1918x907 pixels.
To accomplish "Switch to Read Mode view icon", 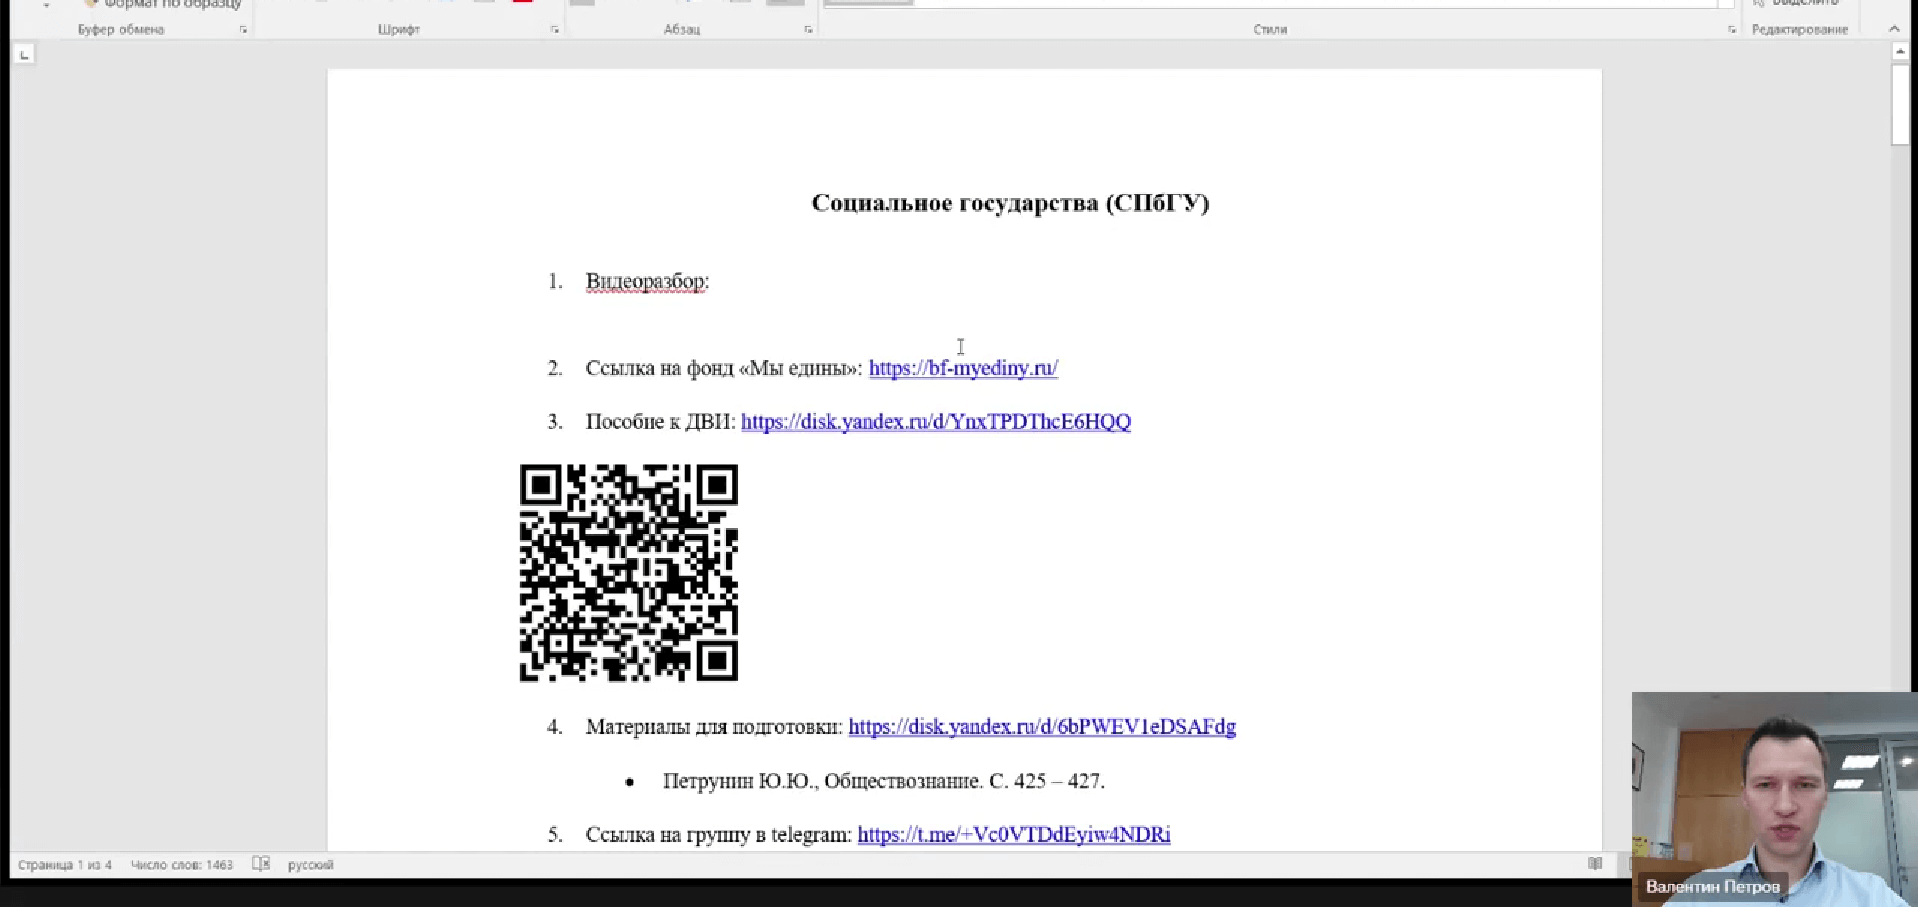I will point(1595,864).
